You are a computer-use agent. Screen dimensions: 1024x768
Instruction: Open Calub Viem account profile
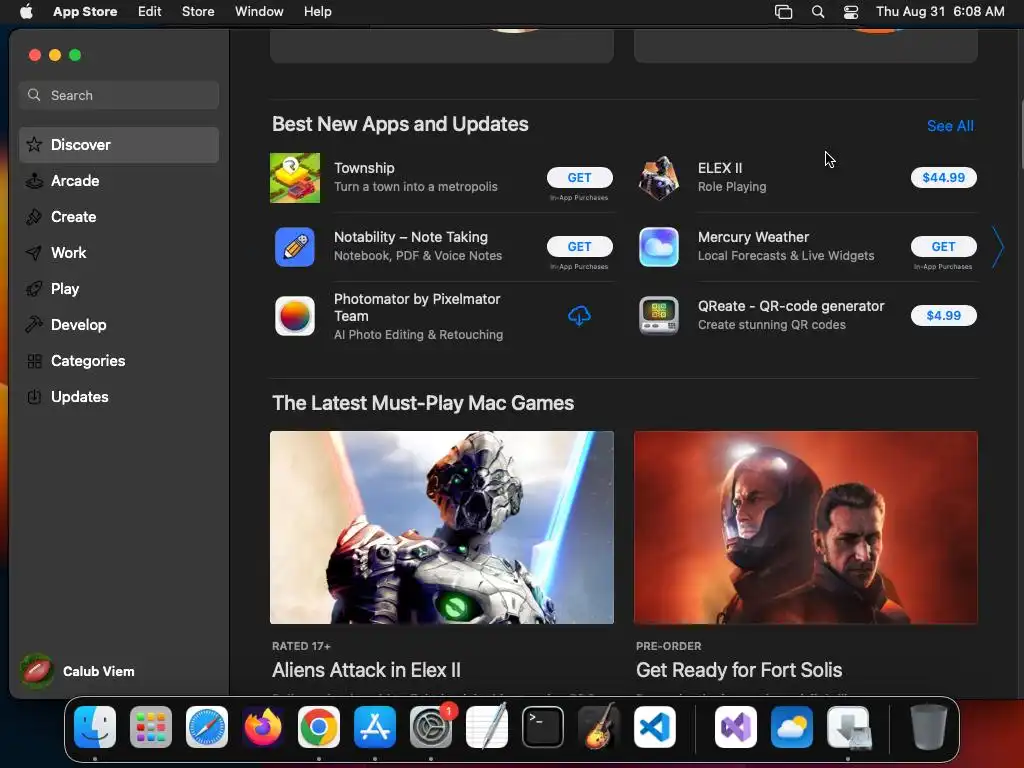tap(78, 671)
